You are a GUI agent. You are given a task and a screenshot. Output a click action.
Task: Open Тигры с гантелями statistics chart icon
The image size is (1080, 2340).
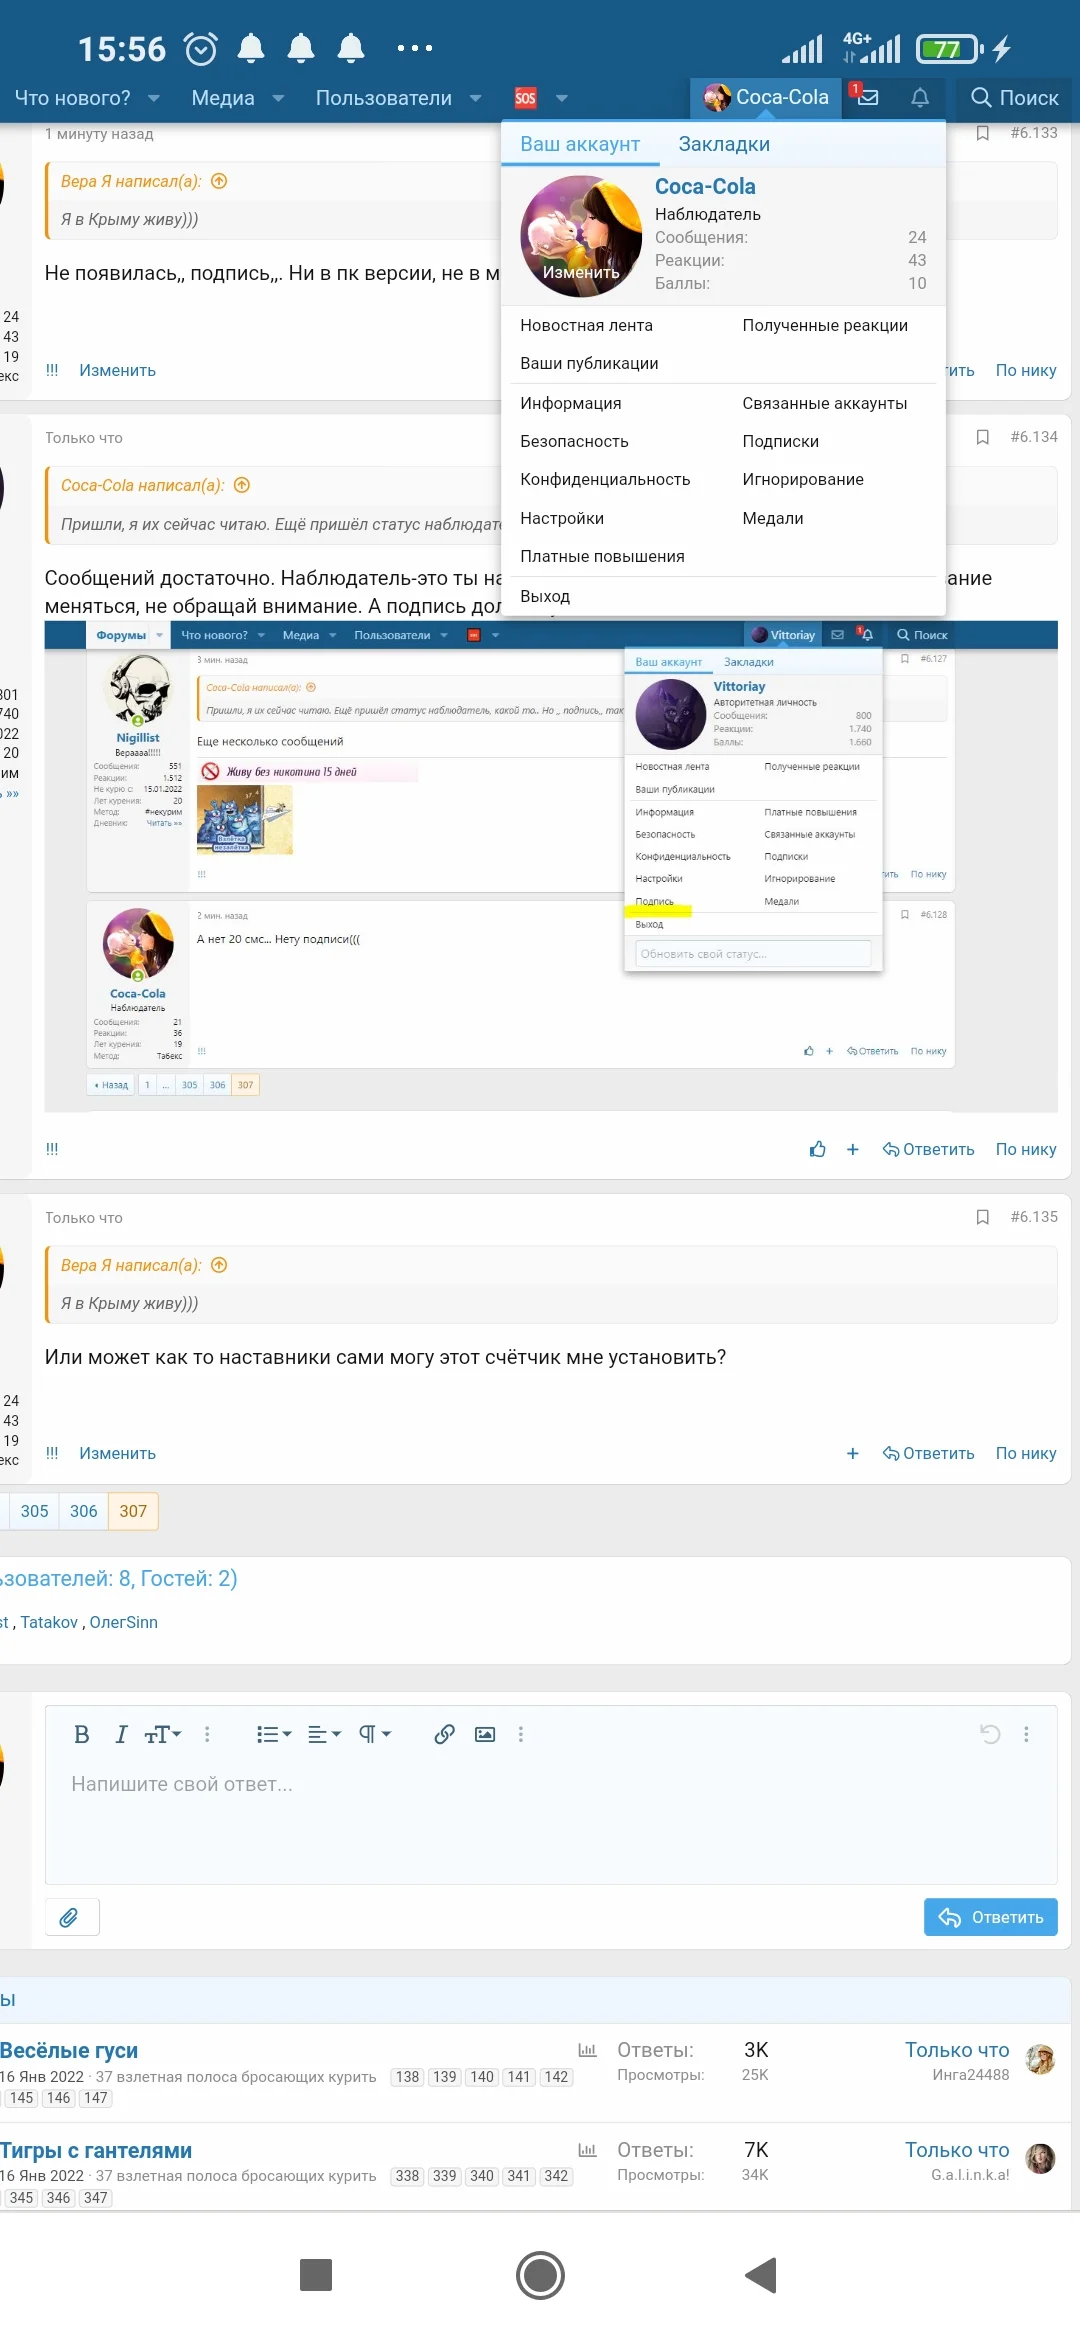[588, 2150]
